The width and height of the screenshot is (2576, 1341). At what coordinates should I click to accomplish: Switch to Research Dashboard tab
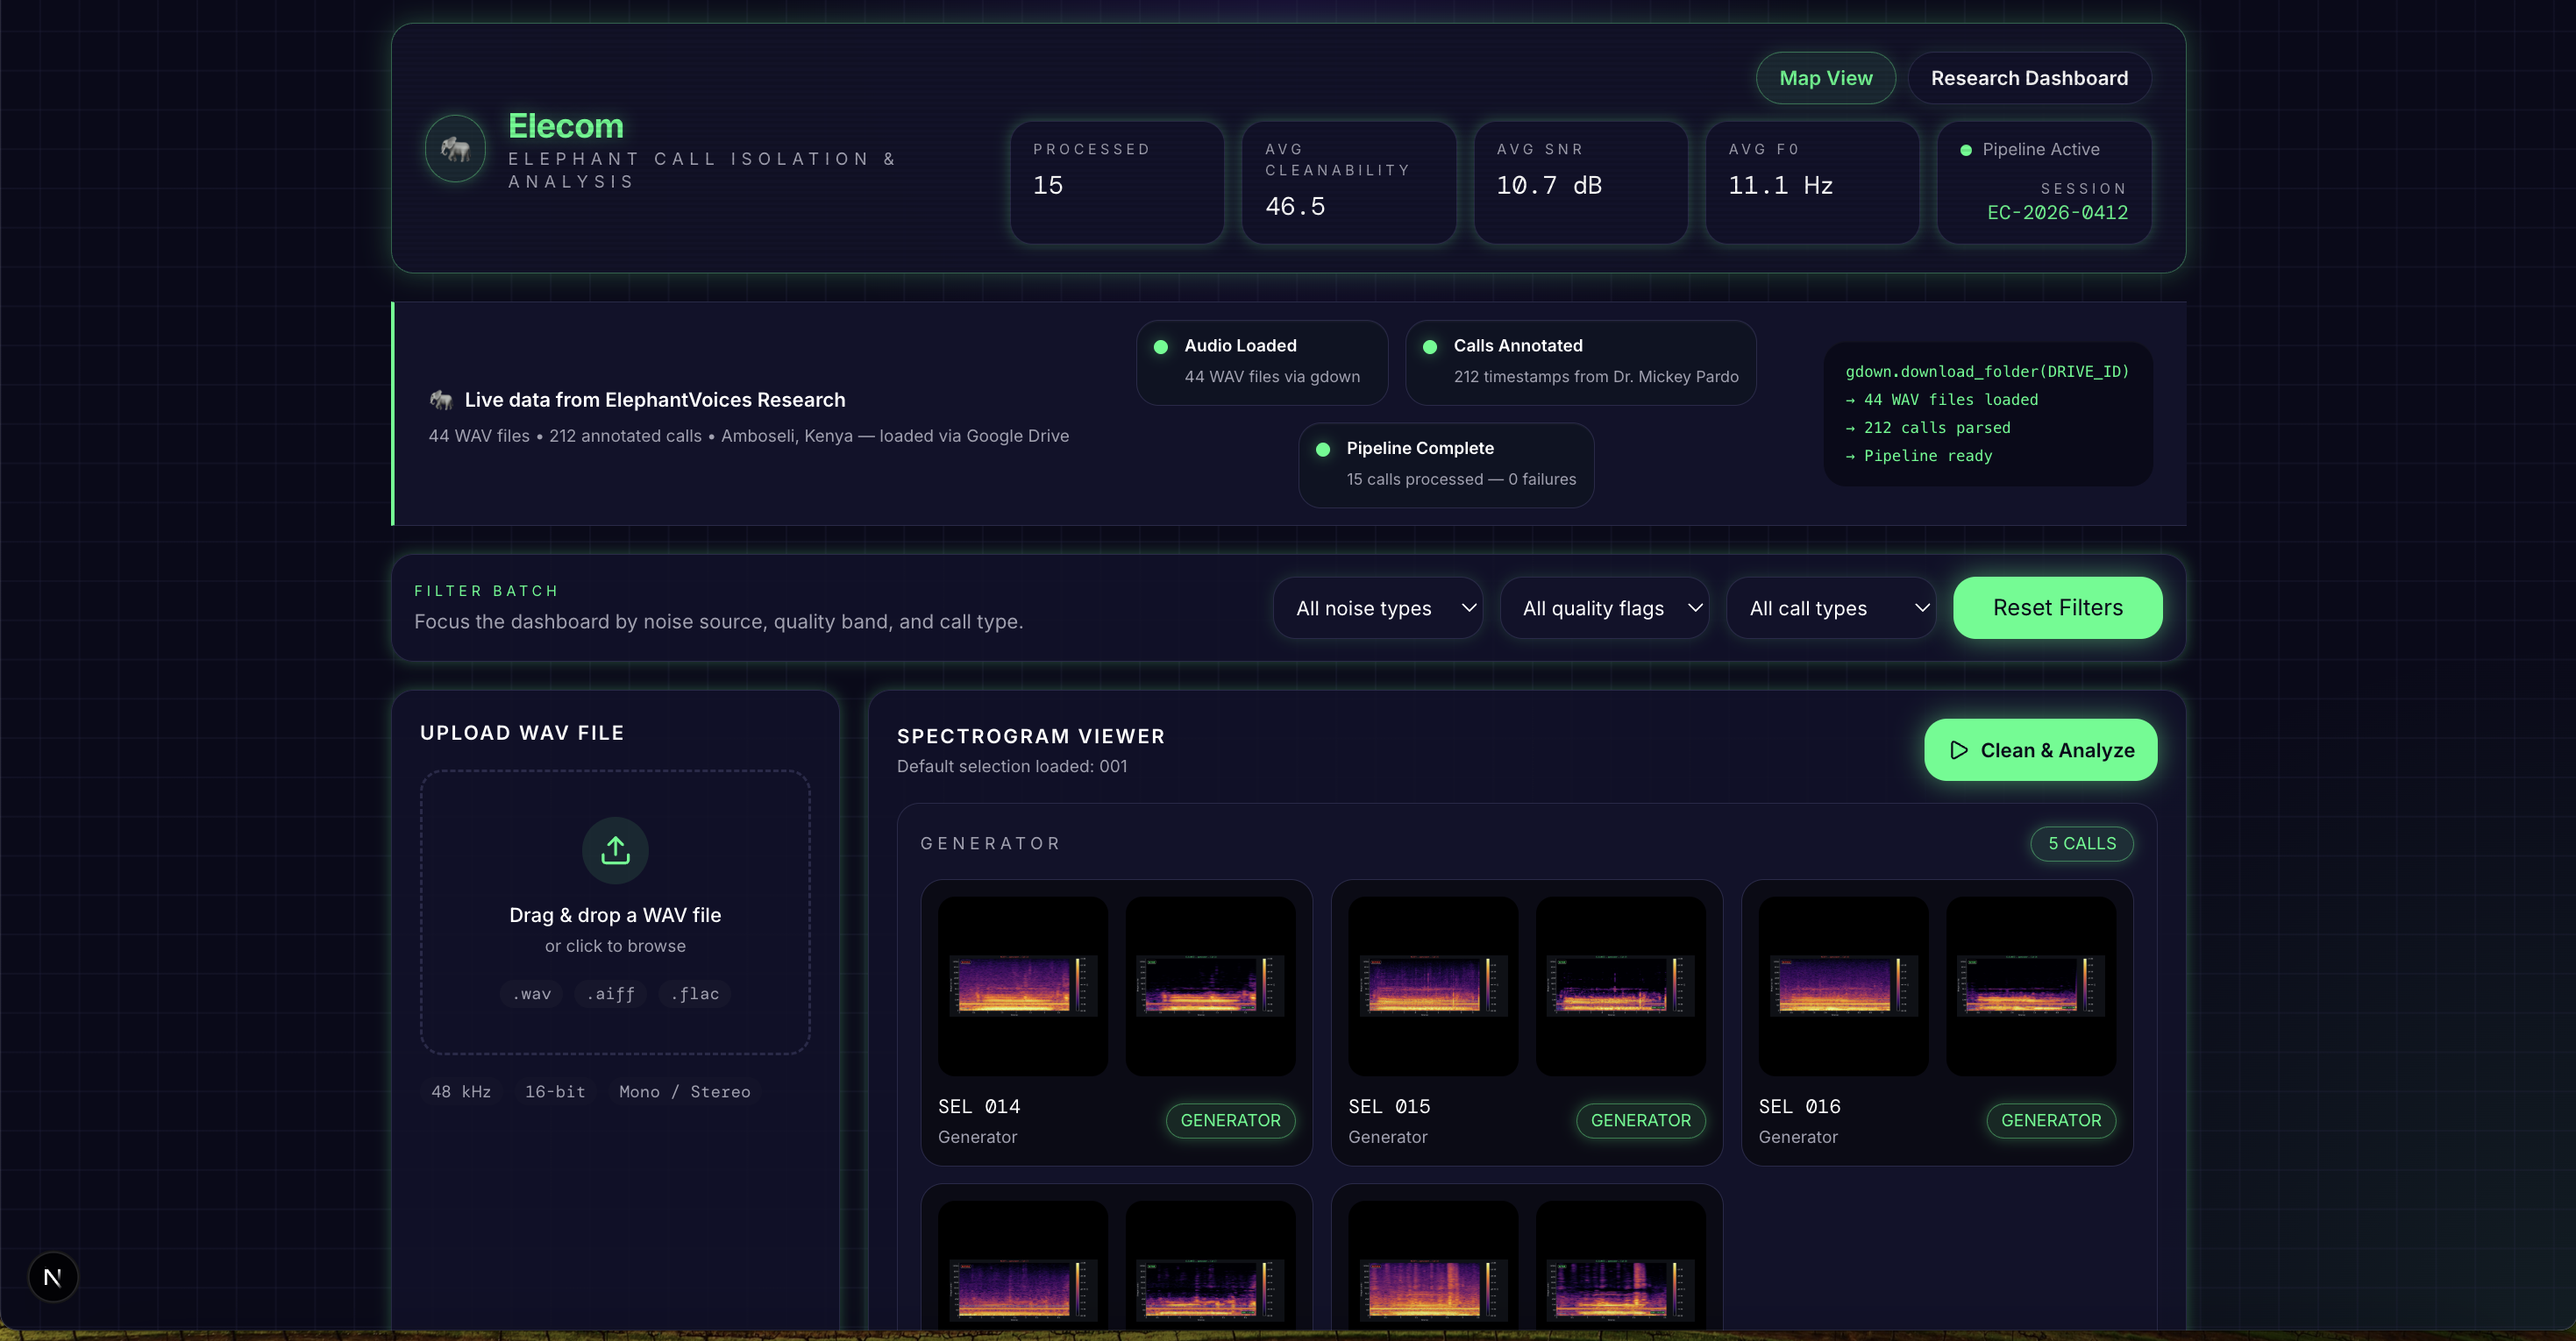(2028, 78)
